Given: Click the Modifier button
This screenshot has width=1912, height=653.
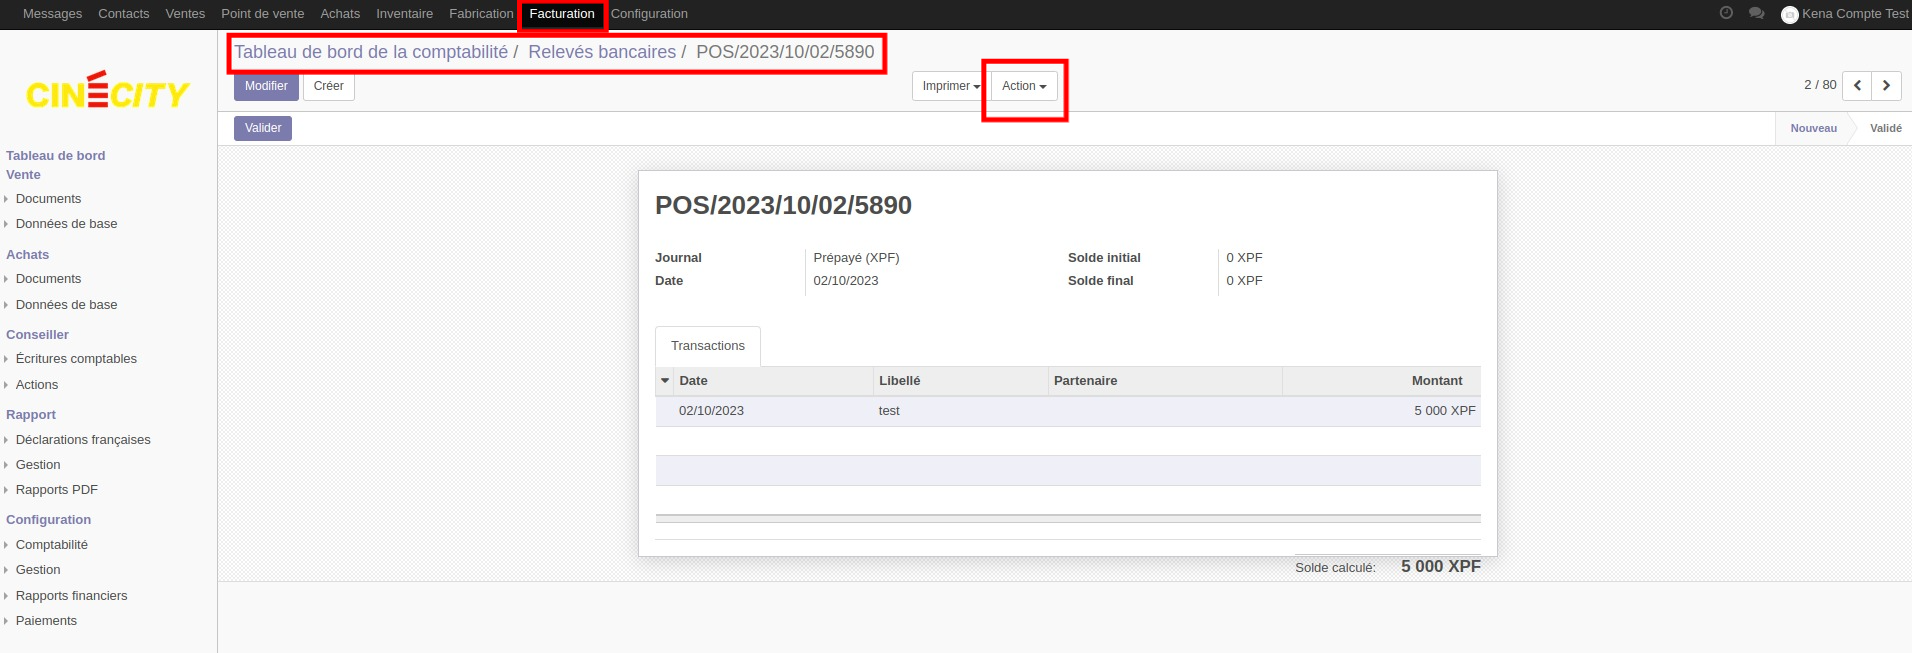Looking at the screenshot, I should click(266, 86).
